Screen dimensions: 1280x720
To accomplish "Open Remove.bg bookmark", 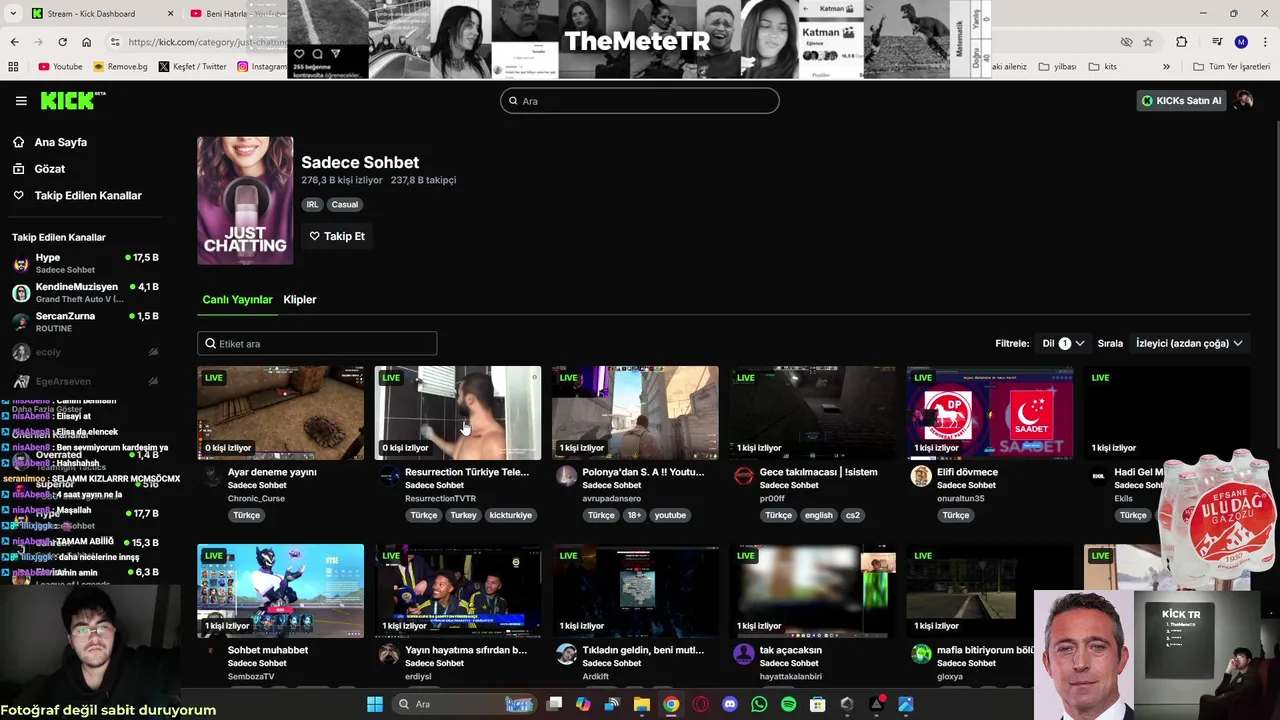I will pyautogui.click(x=120, y=67).
